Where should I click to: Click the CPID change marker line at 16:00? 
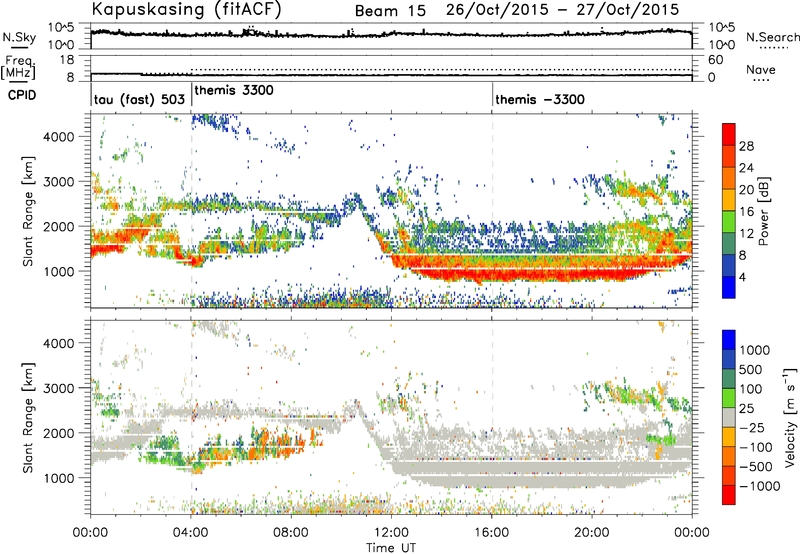pyautogui.click(x=492, y=94)
